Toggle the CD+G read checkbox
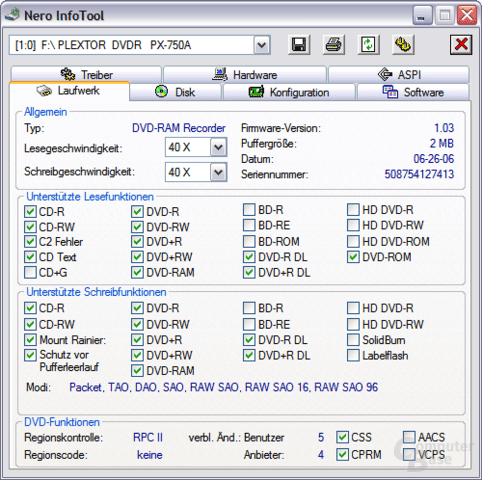This screenshot has width=482, height=480. [30, 272]
